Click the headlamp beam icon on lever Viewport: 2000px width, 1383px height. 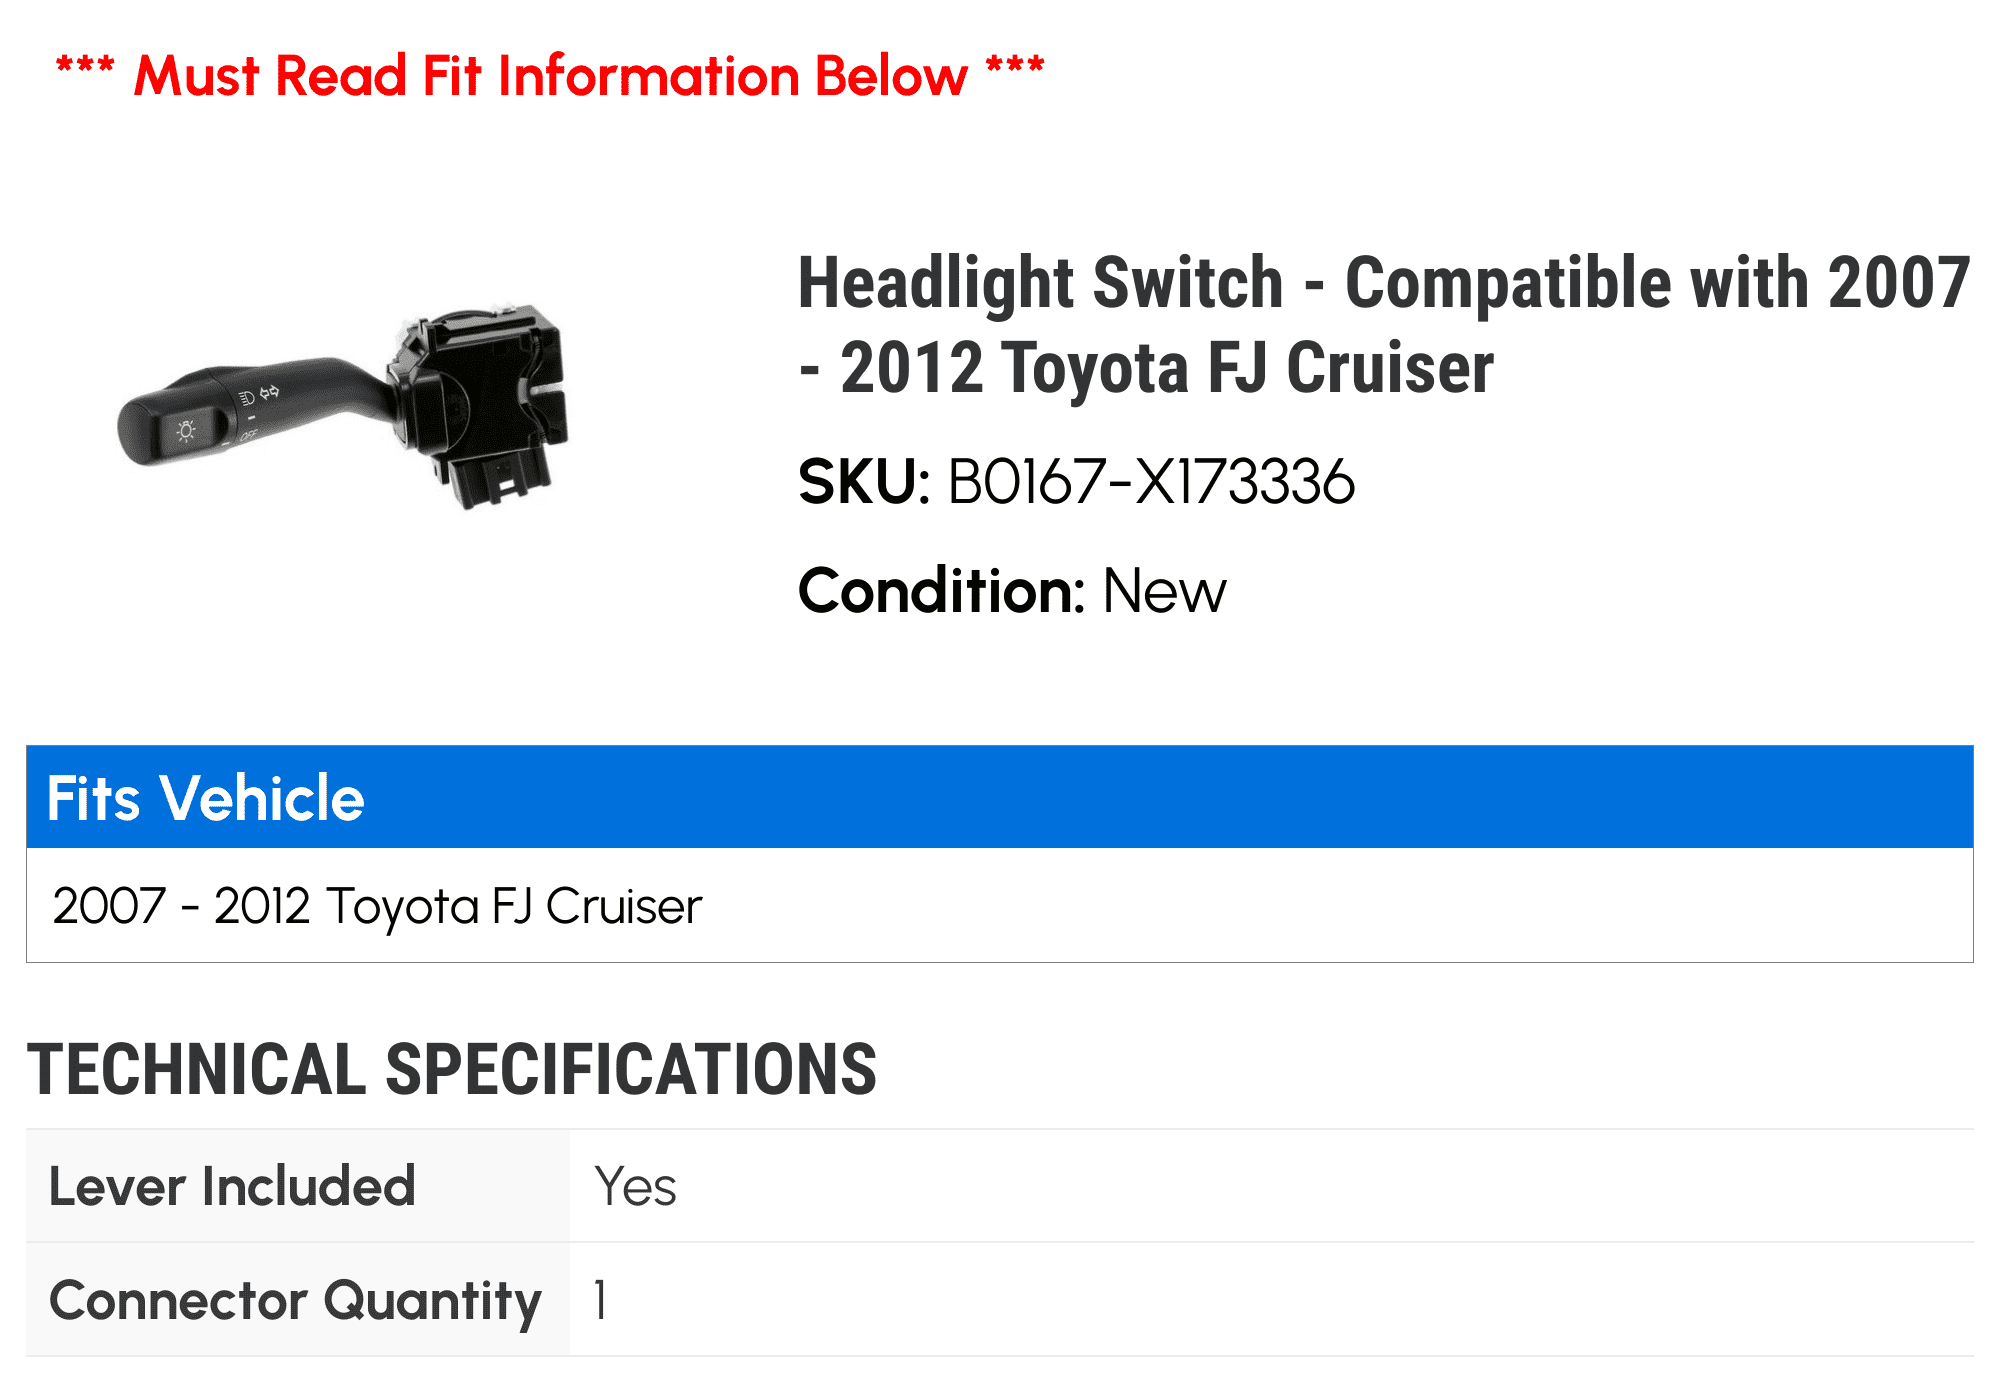[x=246, y=398]
